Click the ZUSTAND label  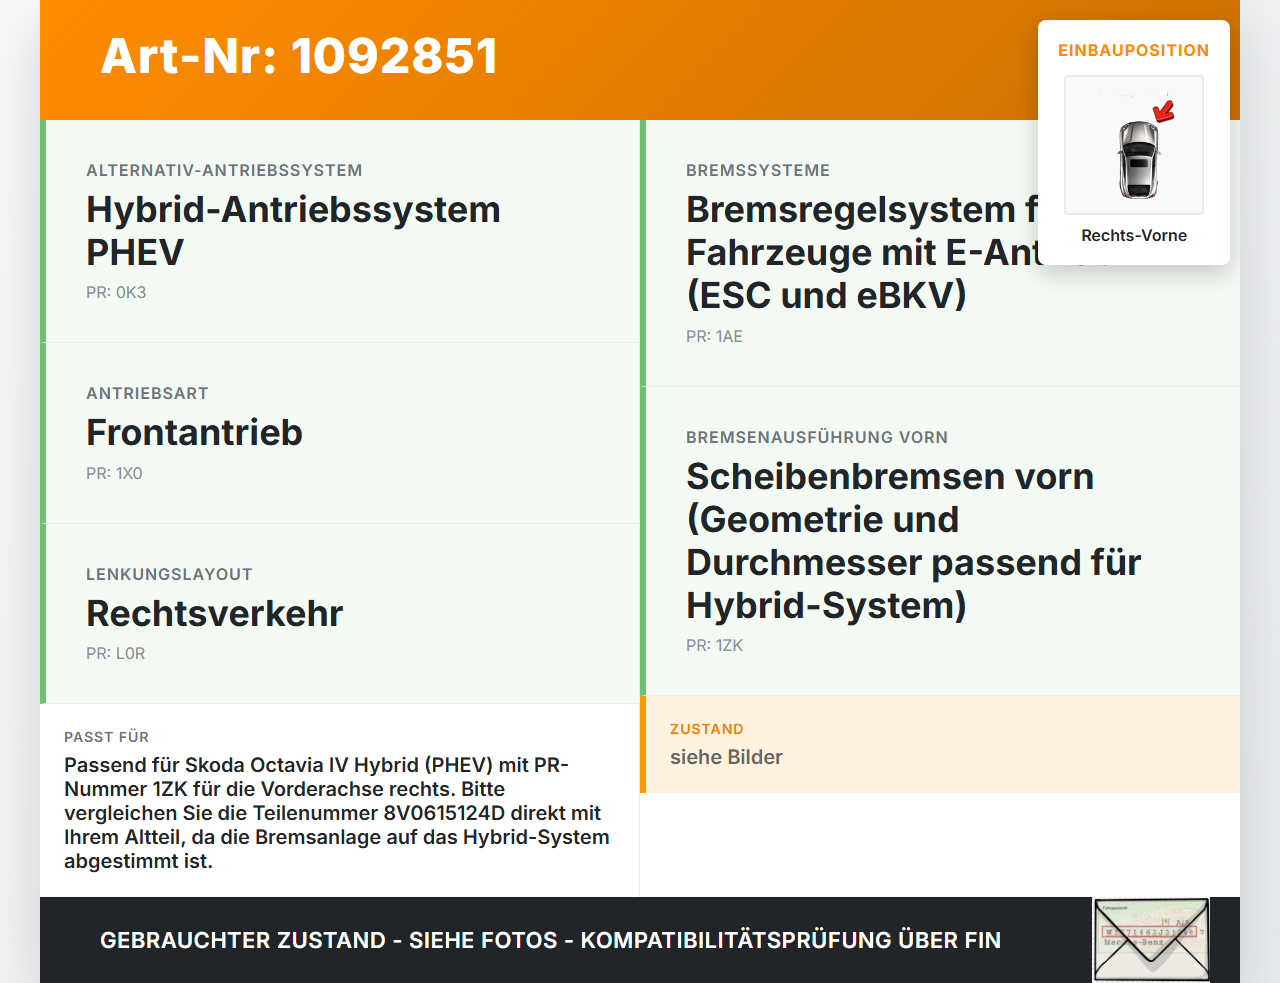tap(707, 729)
